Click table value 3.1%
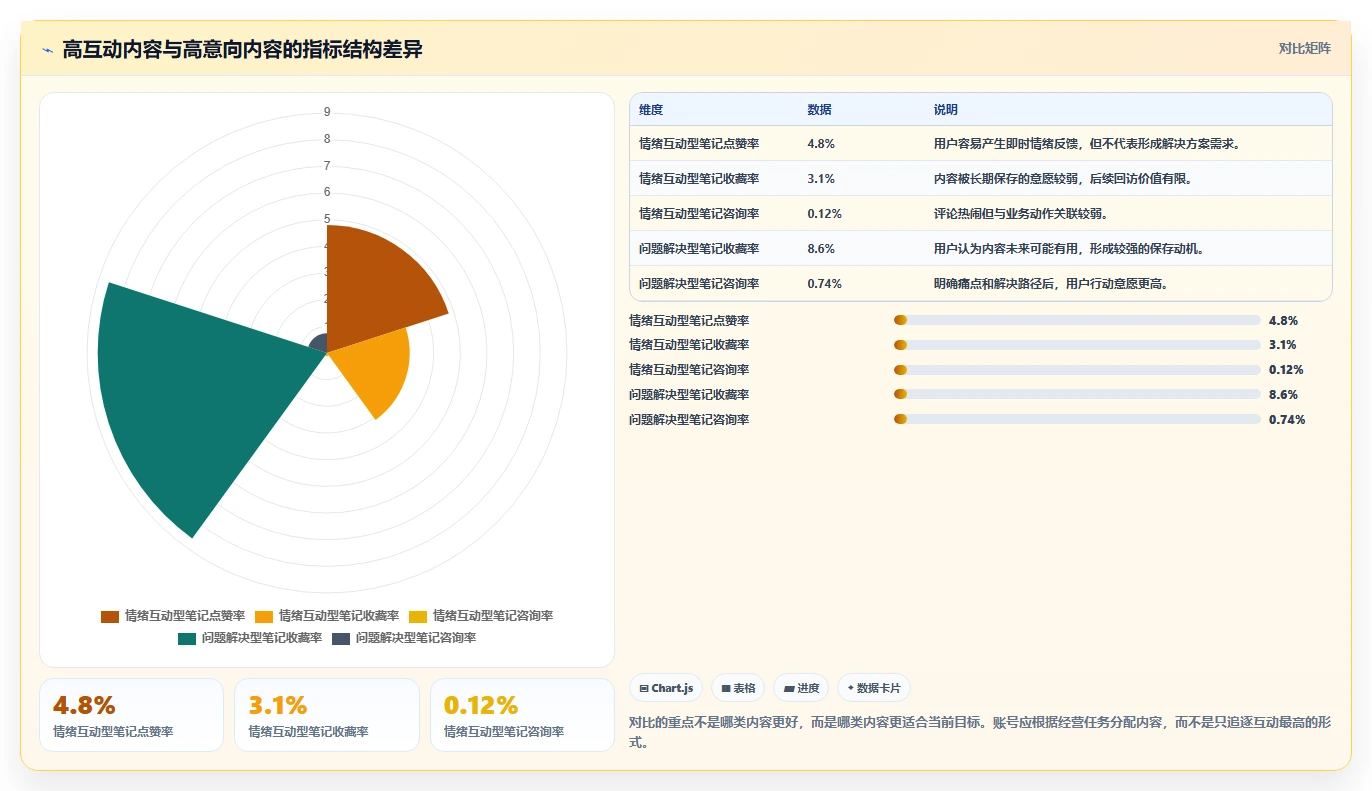This screenshot has height=791, width=1372. pyautogui.click(x=821, y=179)
